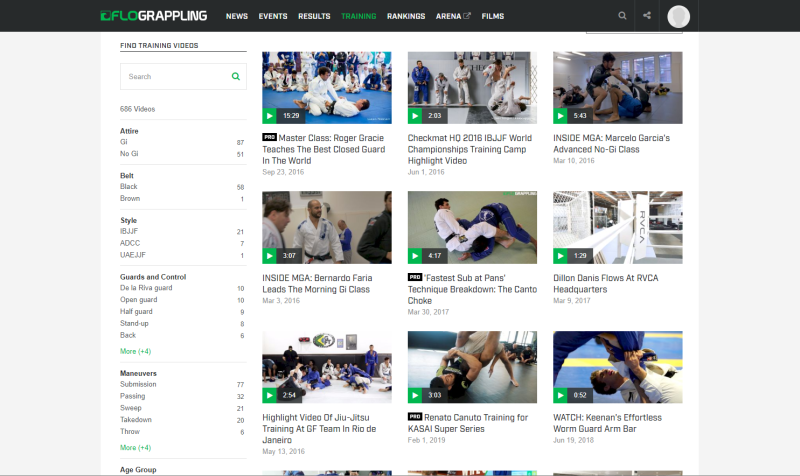800x476 pixels.
Task: Open Dillon Danis Flows At RVCA title
Action: click(606, 284)
